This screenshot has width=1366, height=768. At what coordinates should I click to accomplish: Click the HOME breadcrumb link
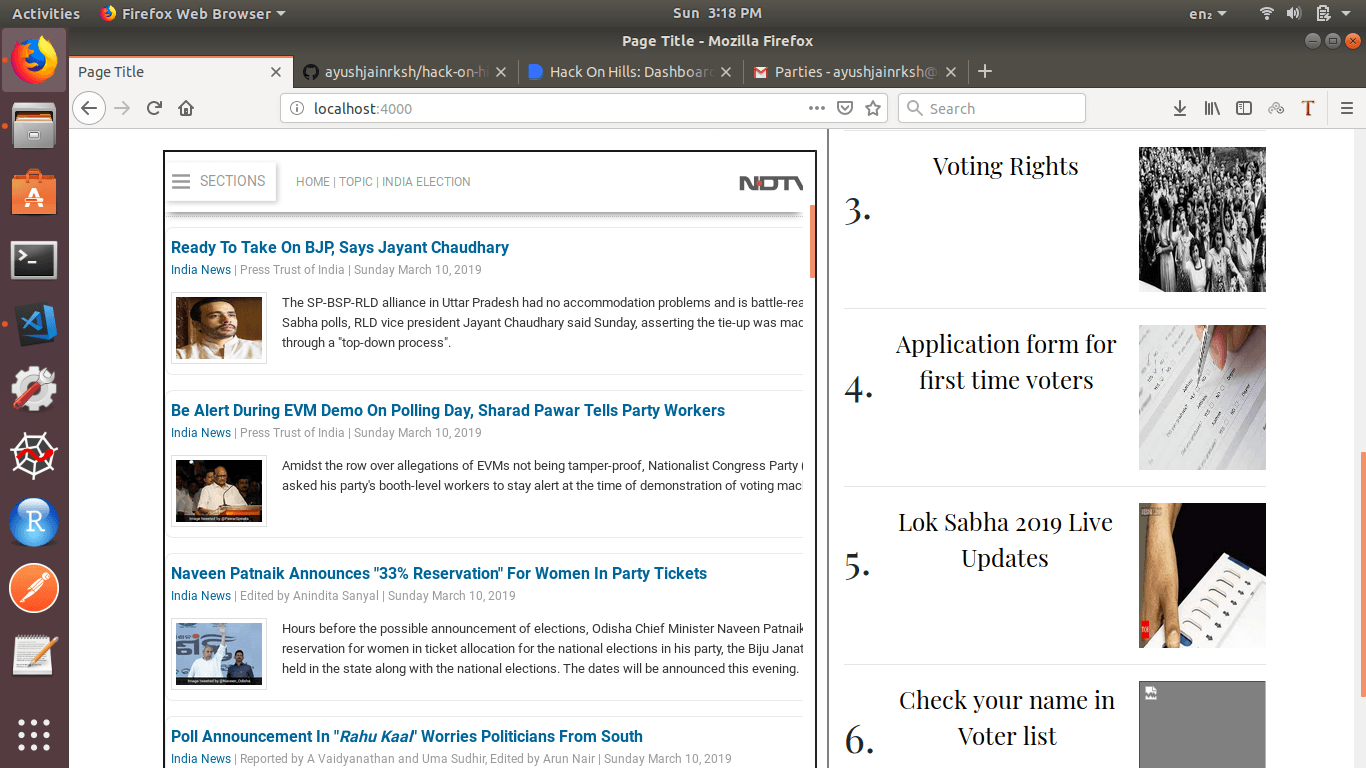click(x=313, y=182)
